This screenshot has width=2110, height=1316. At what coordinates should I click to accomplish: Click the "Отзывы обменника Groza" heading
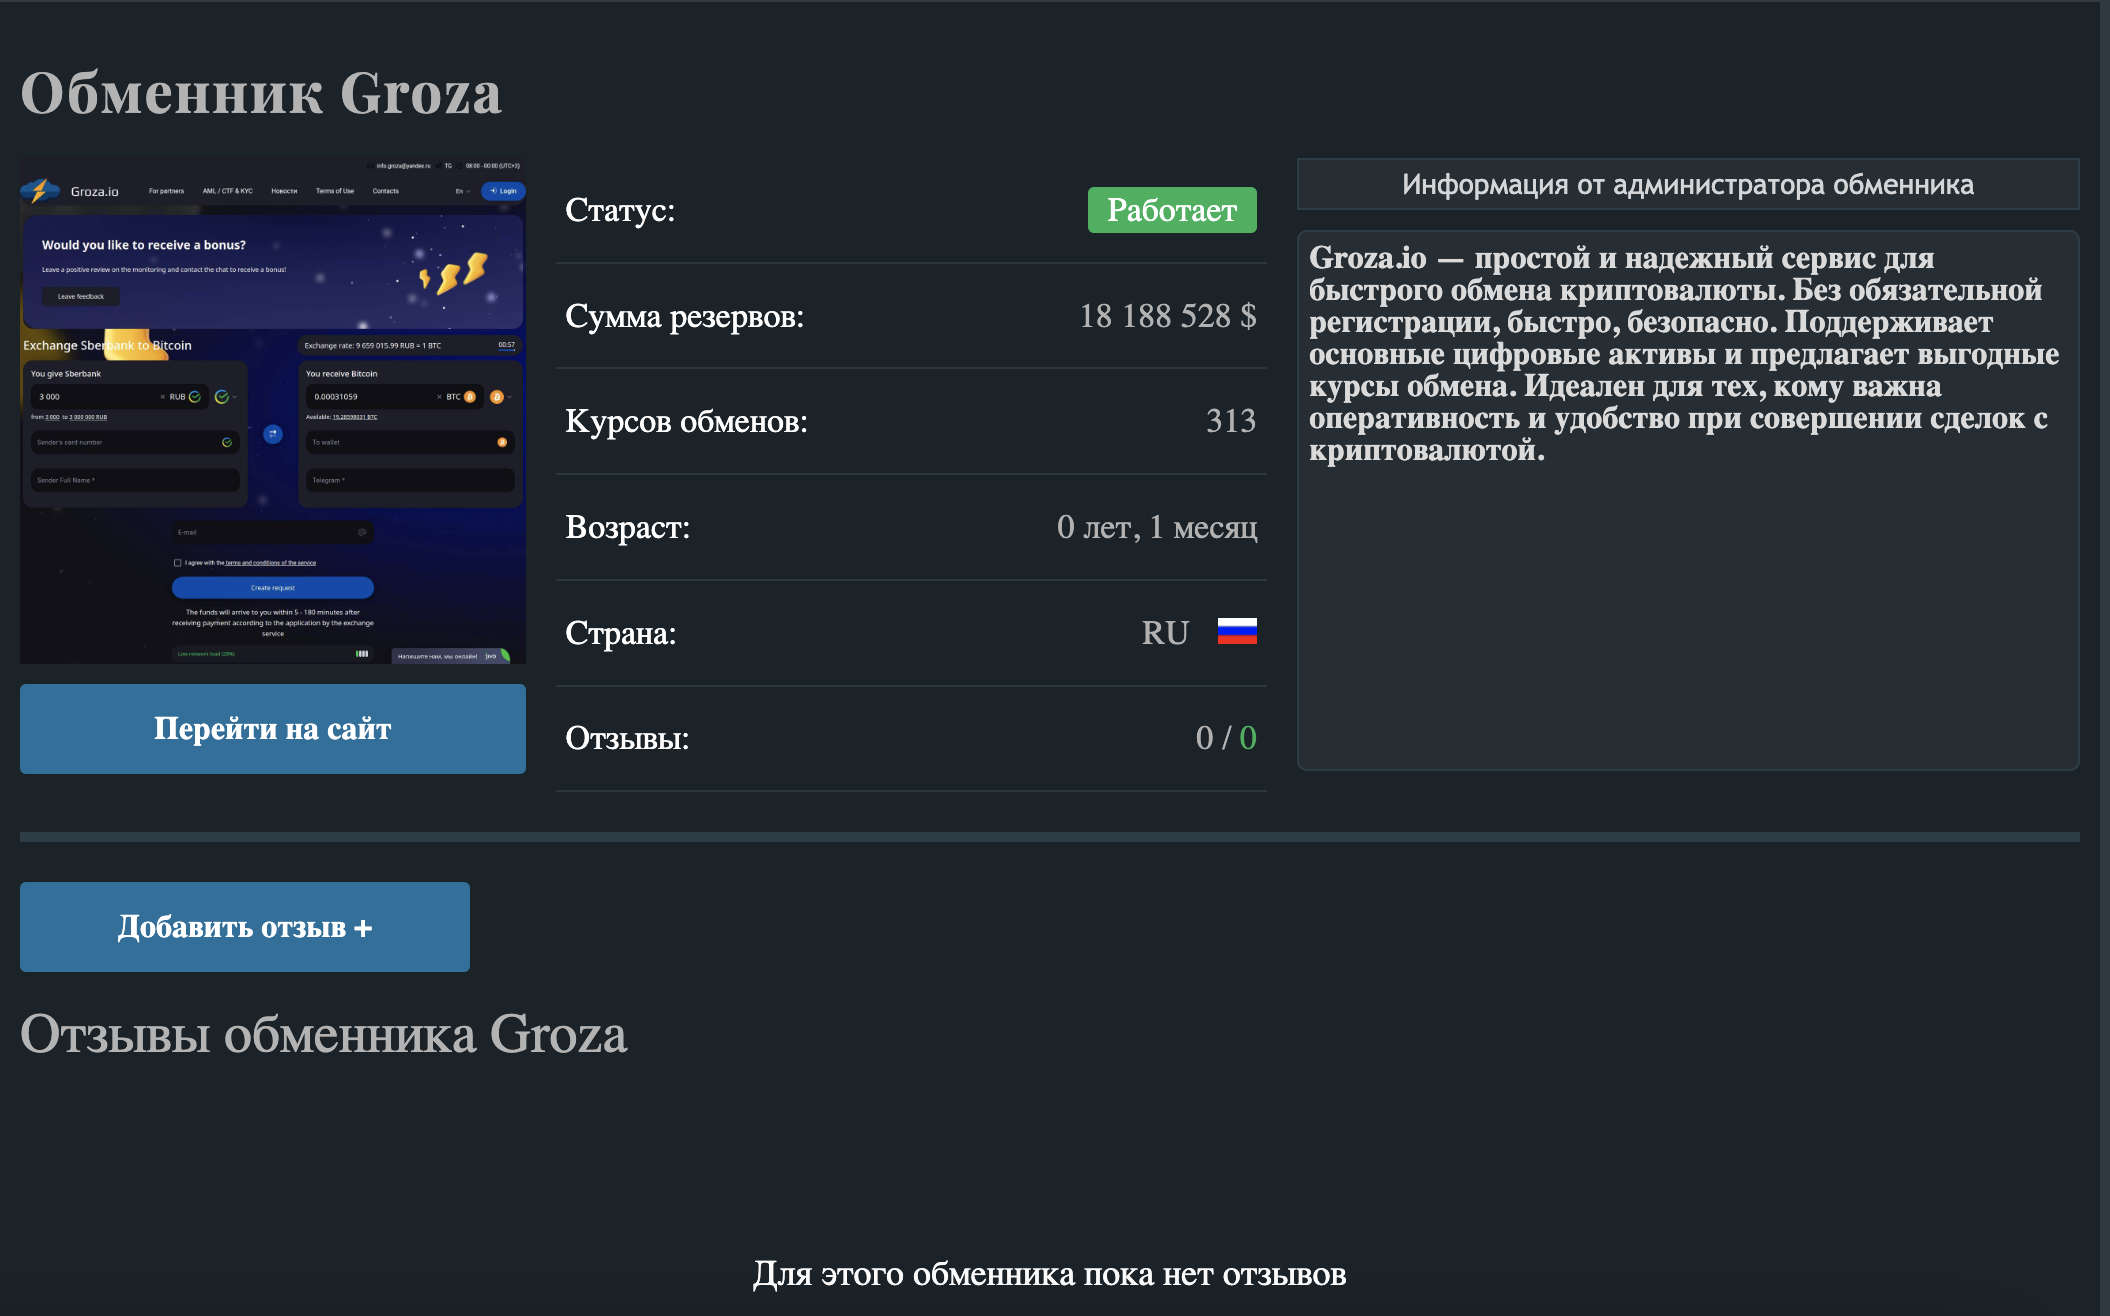[x=324, y=1034]
